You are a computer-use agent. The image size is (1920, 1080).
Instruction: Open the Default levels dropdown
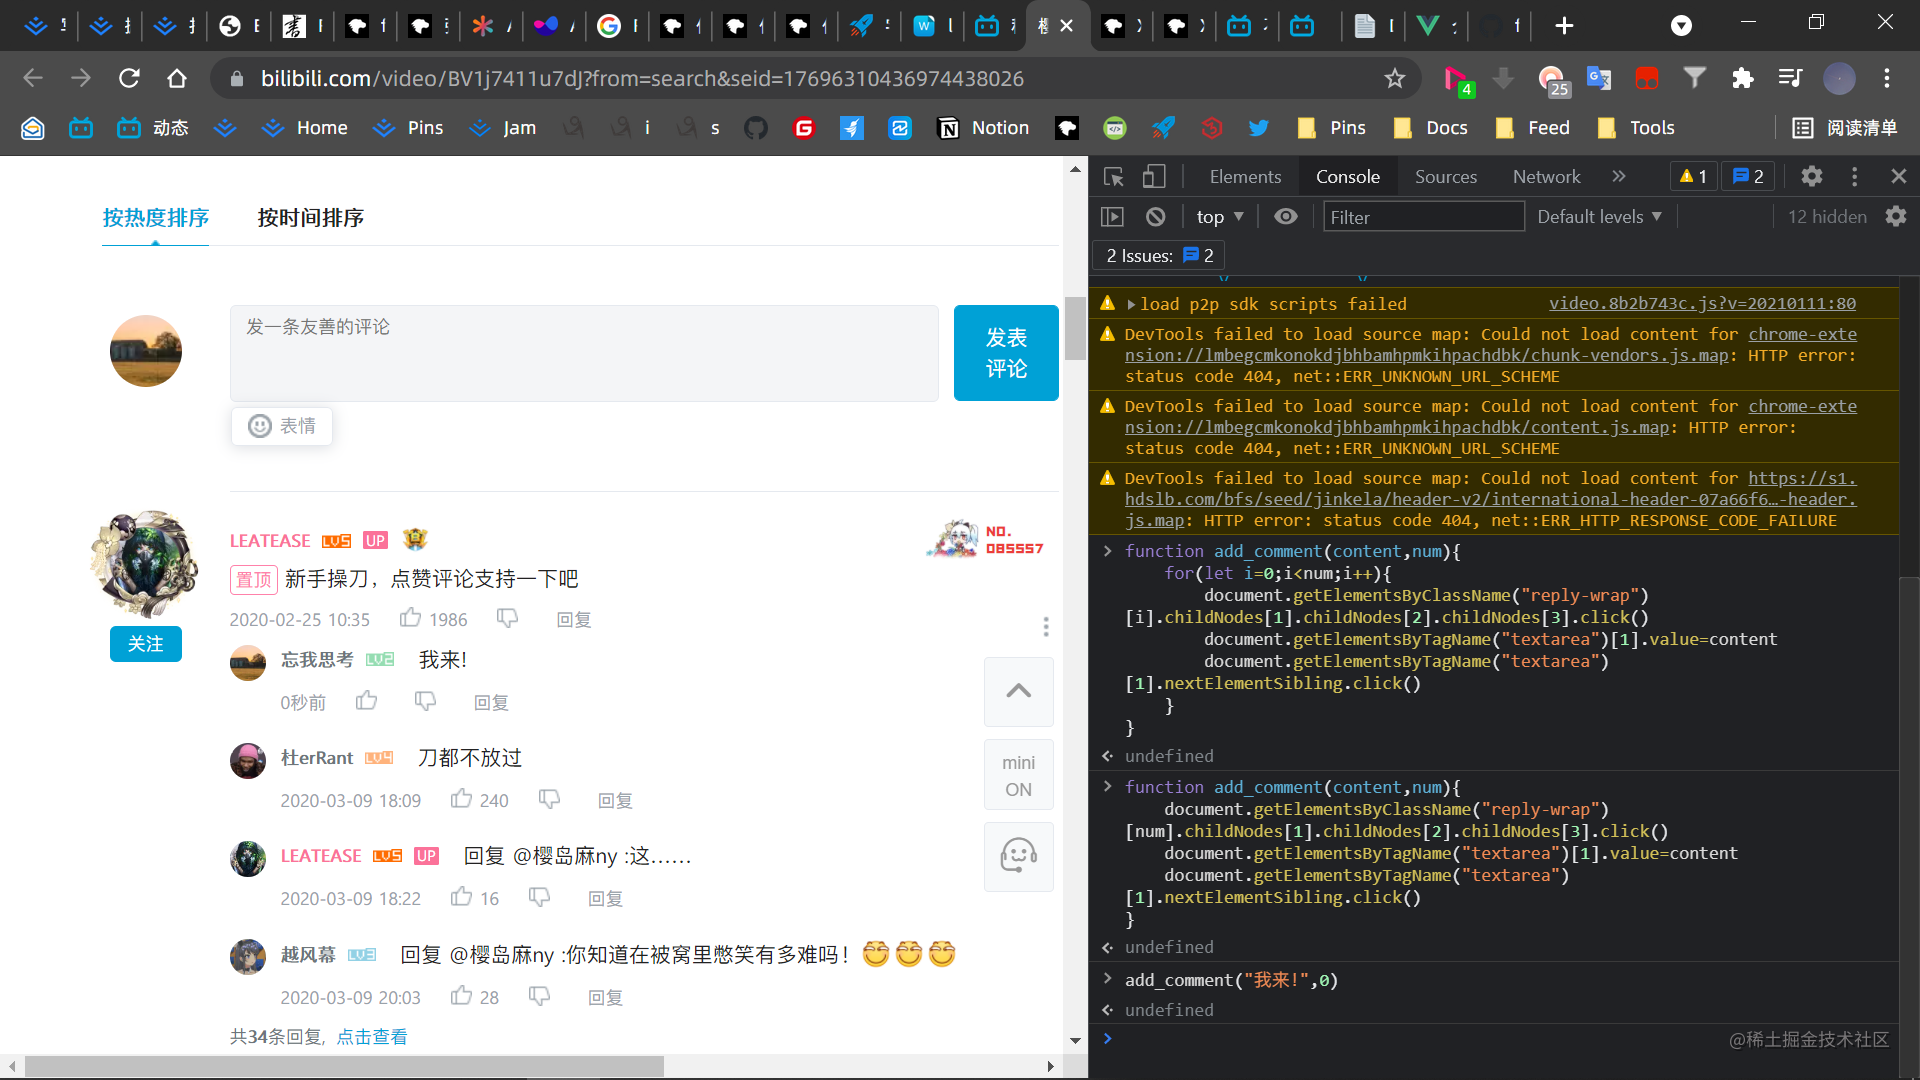tap(1599, 217)
